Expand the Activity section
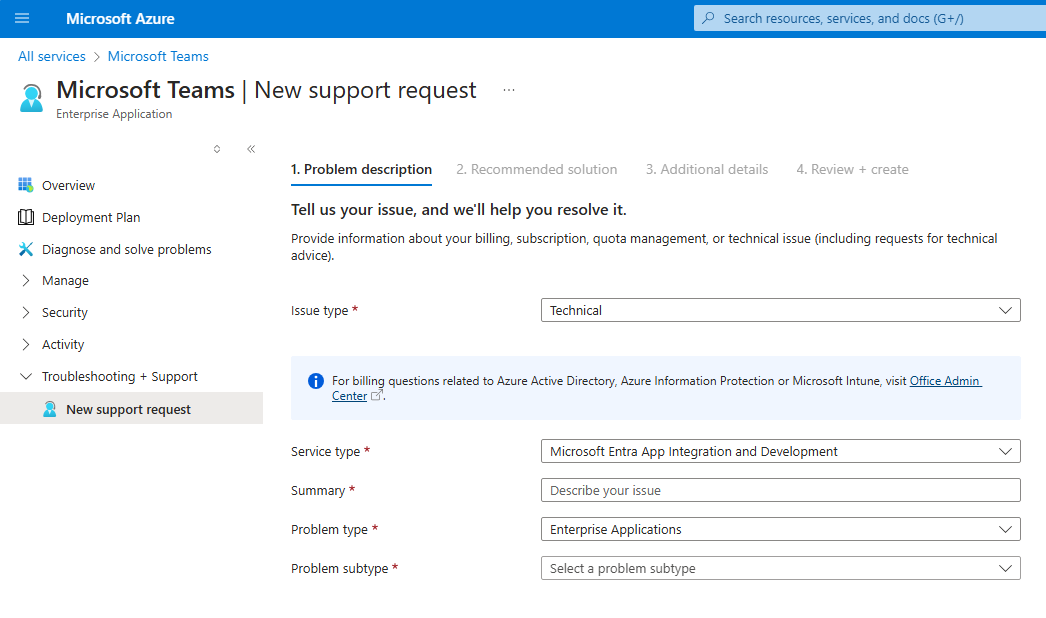This screenshot has width=1046, height=618. (25, 344)
